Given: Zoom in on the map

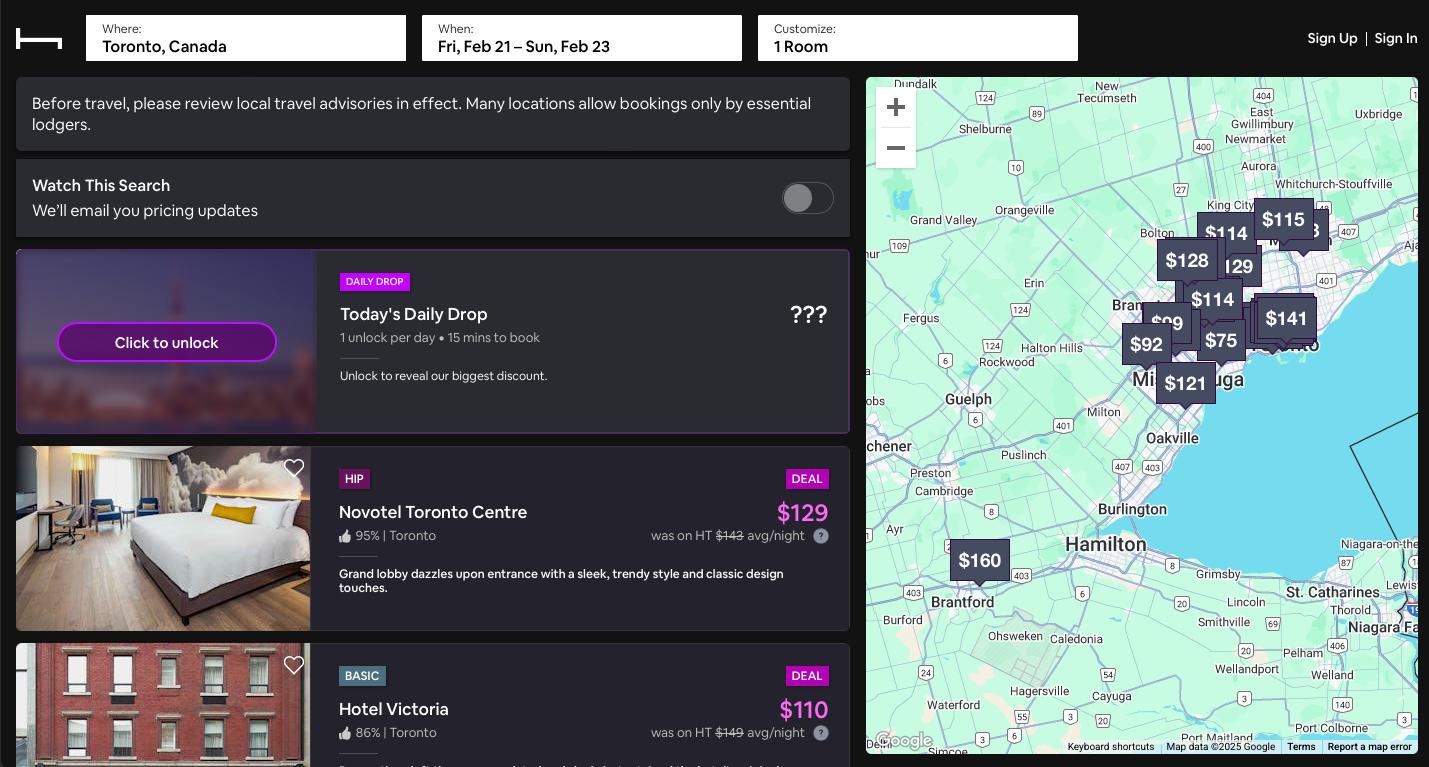Looking at the screenshot, I should [x=896, y=107].
